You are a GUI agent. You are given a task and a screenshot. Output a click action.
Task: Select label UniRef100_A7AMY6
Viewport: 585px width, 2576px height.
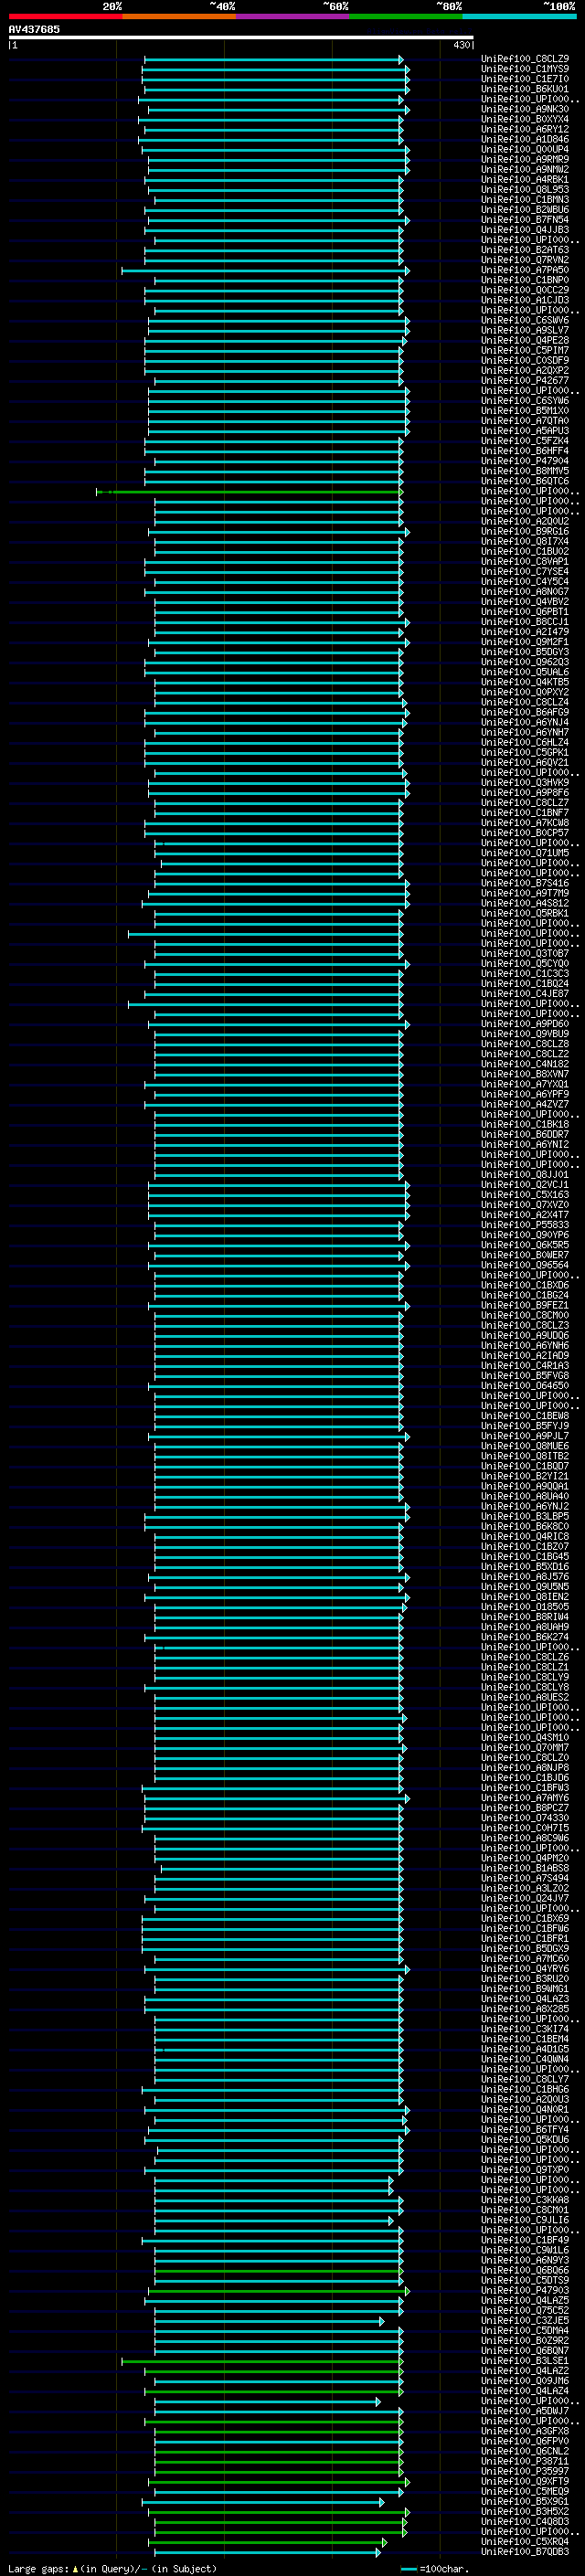525,1798
